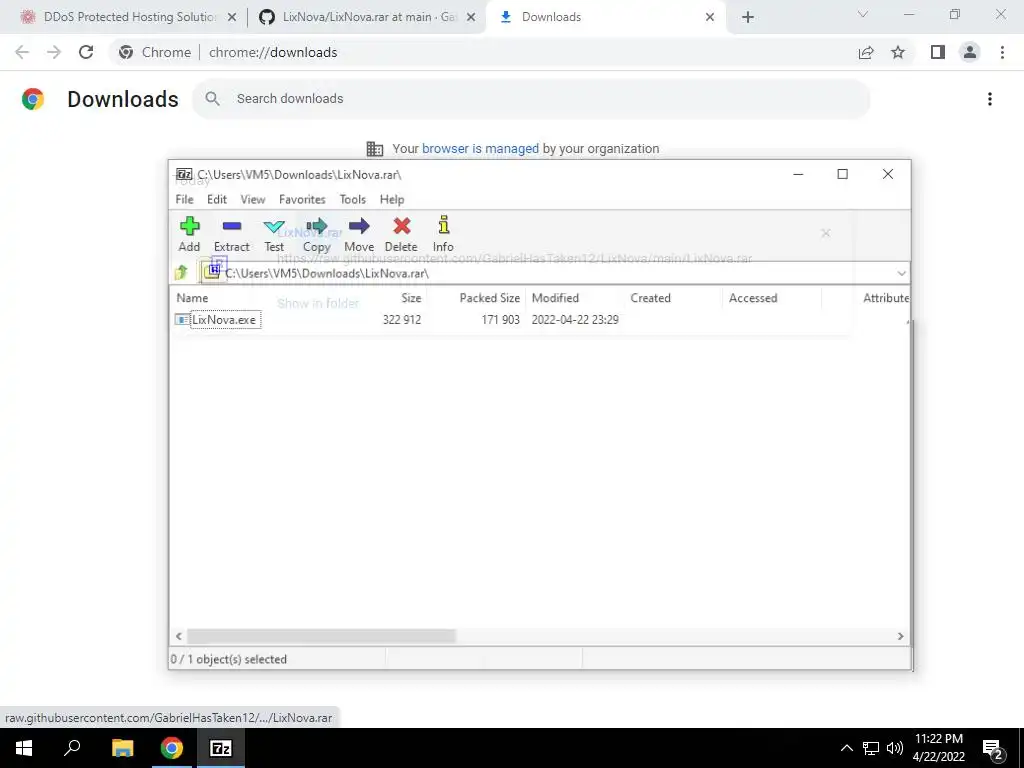Click the red Delete icon
The height and width of the screenshot is (768, 1024).
point(401,234)
